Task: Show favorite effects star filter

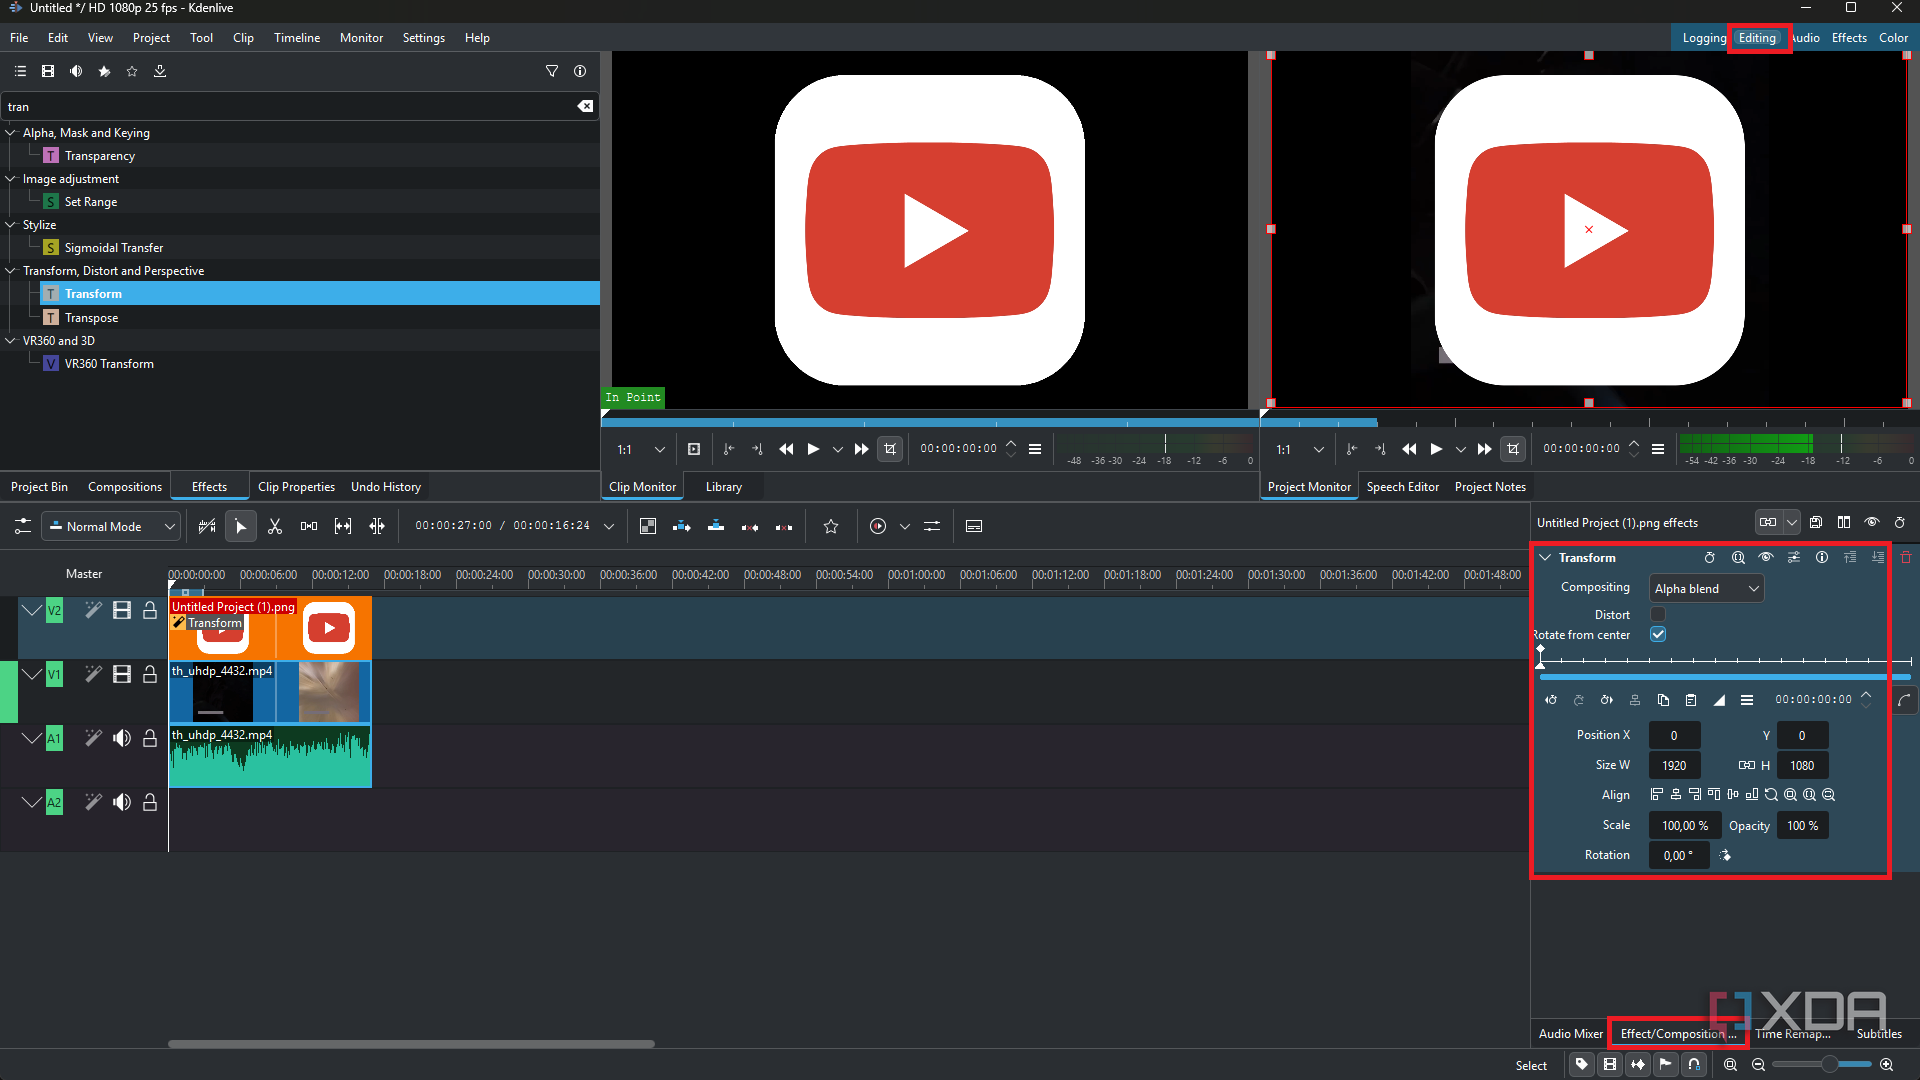Action: (132, 71)
